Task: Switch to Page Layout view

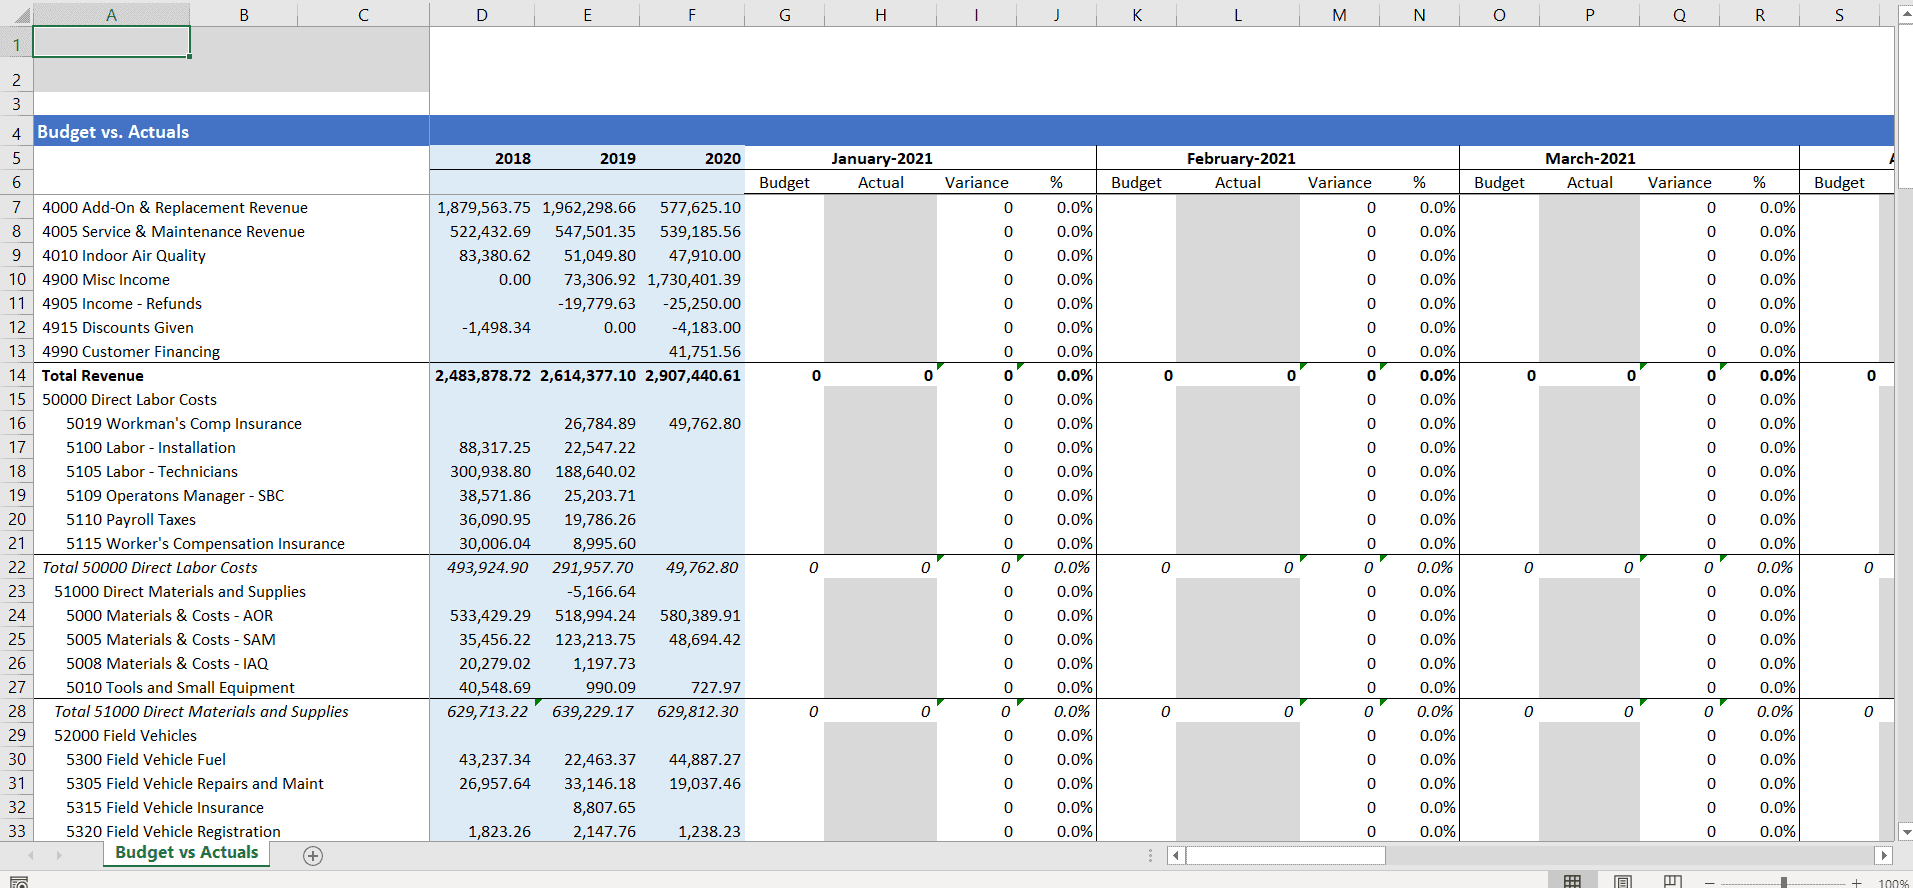Action: [1623, 881]
